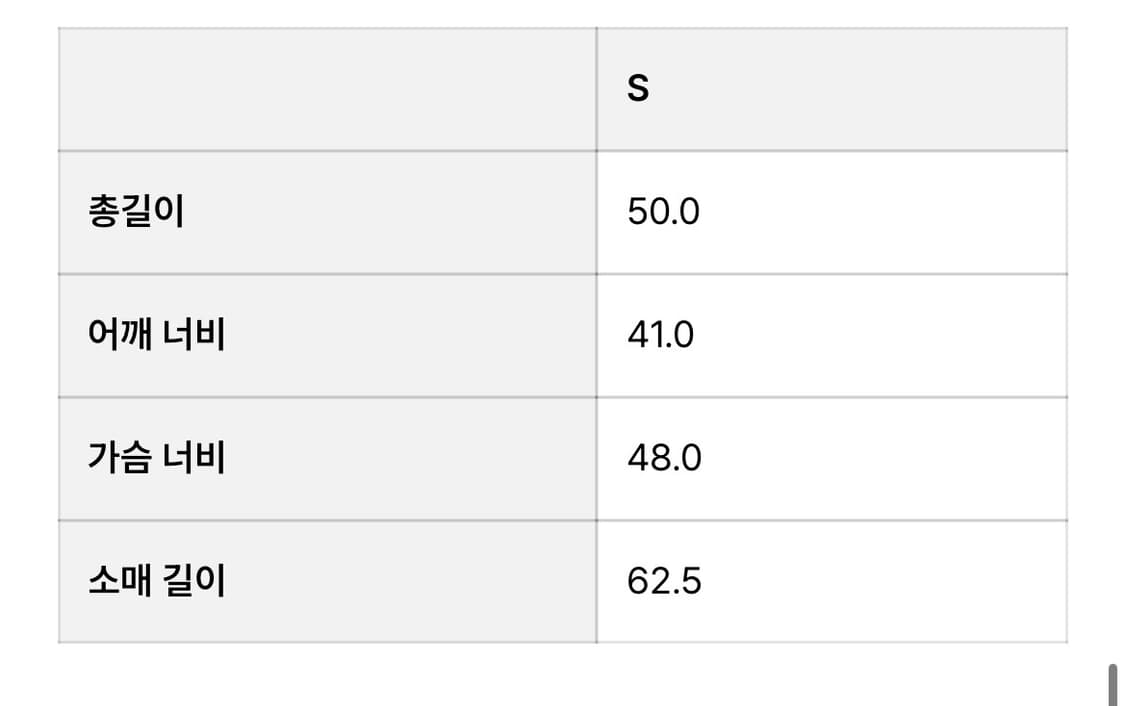Click the 41.0 shoulder width value
1125x706 pixels.
click(x=660, y=335)
